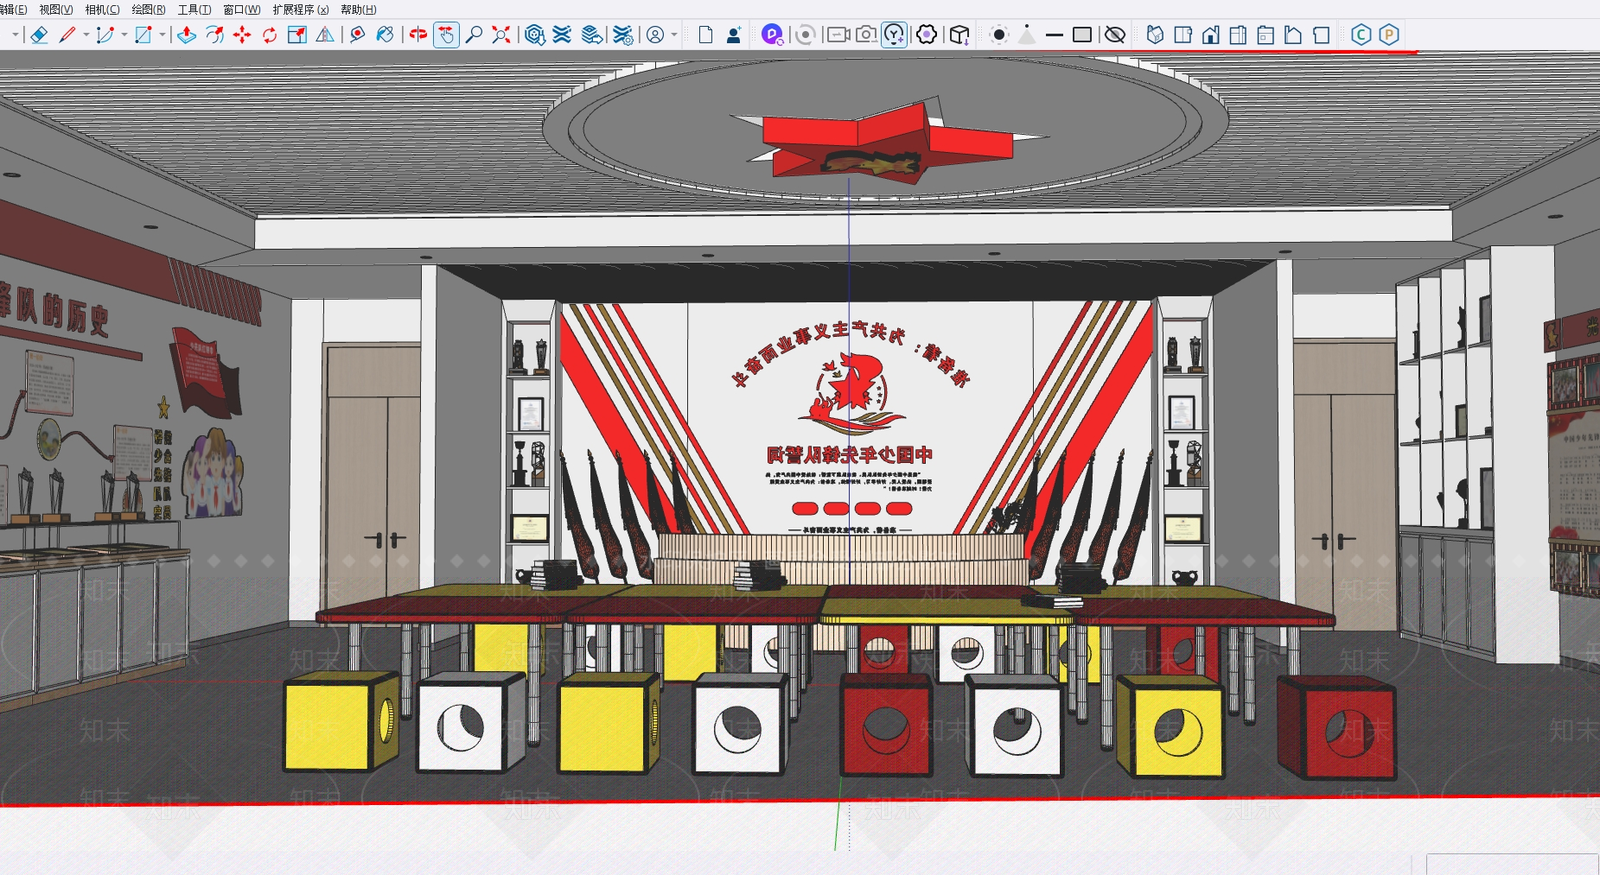Open the 扩展程序(x) menu

coord(300,9)
